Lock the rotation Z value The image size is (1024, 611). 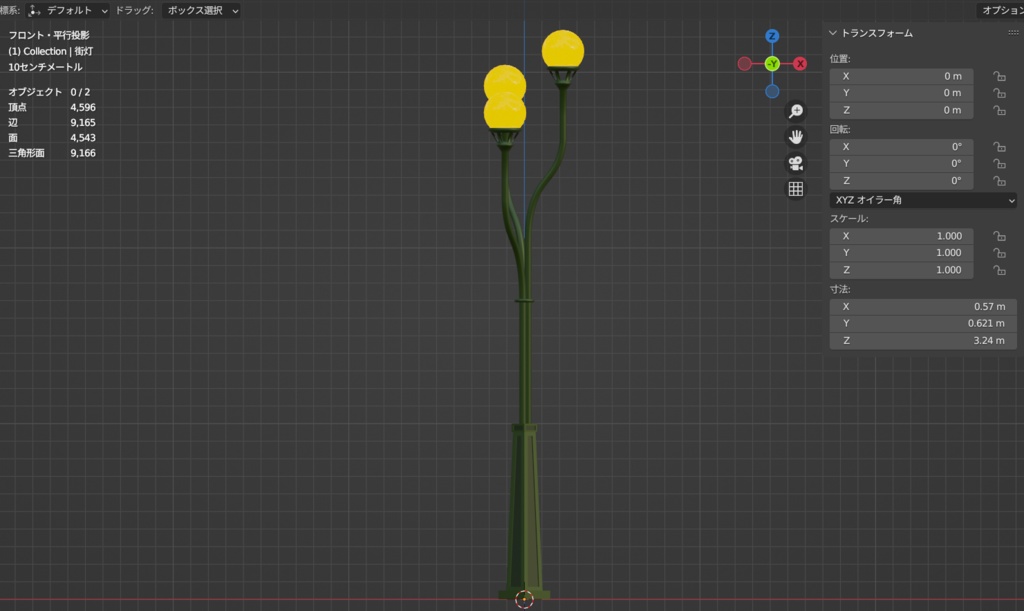pos(999,181)
